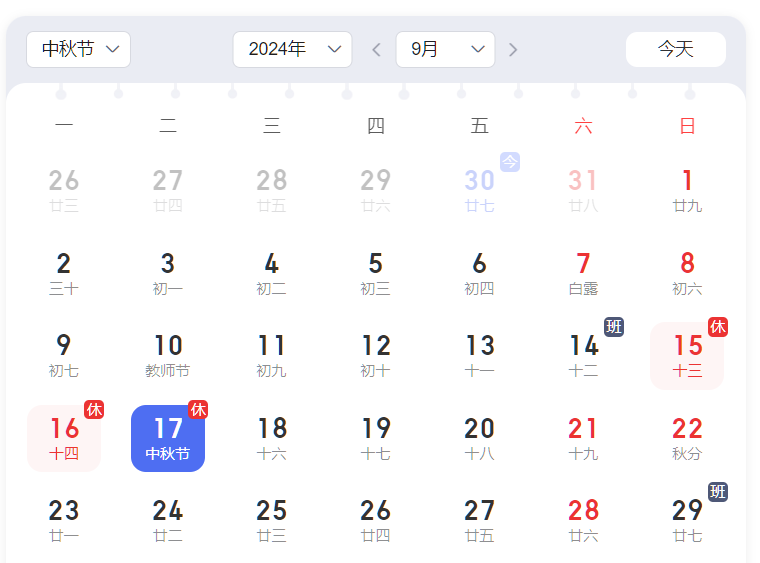
Task: Select August 27 廿四 date
Action: click(168, 191)
